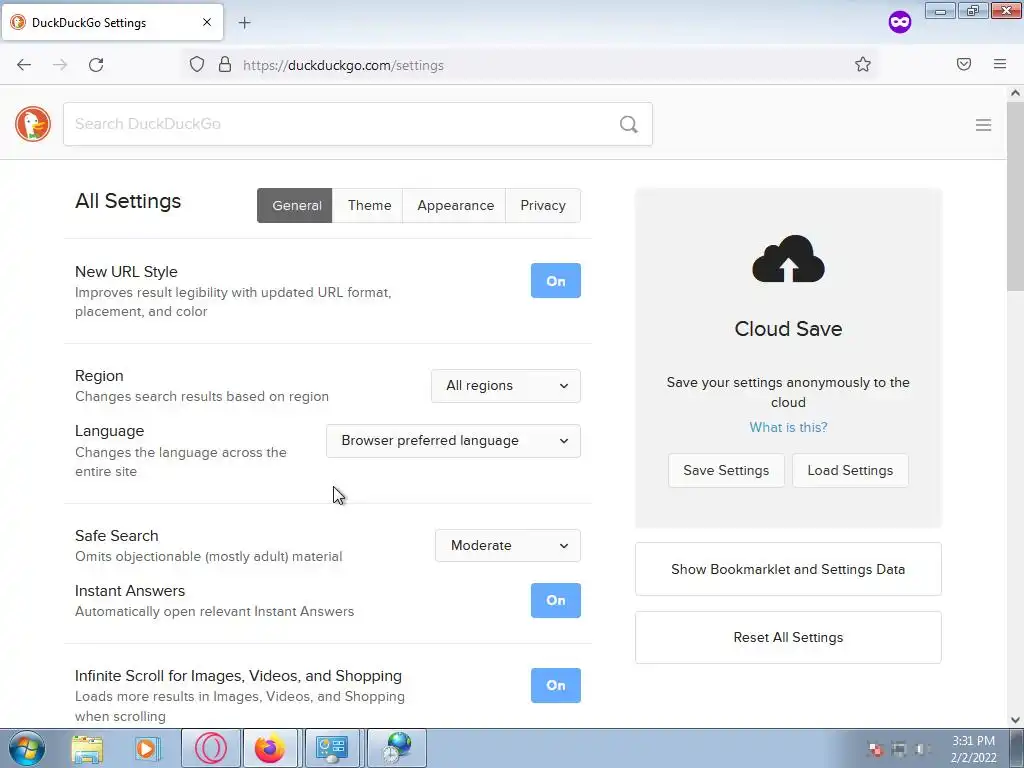Toggle Infinite Scroll for Images setting
The image size is (1024, 768).
point(556,686)
